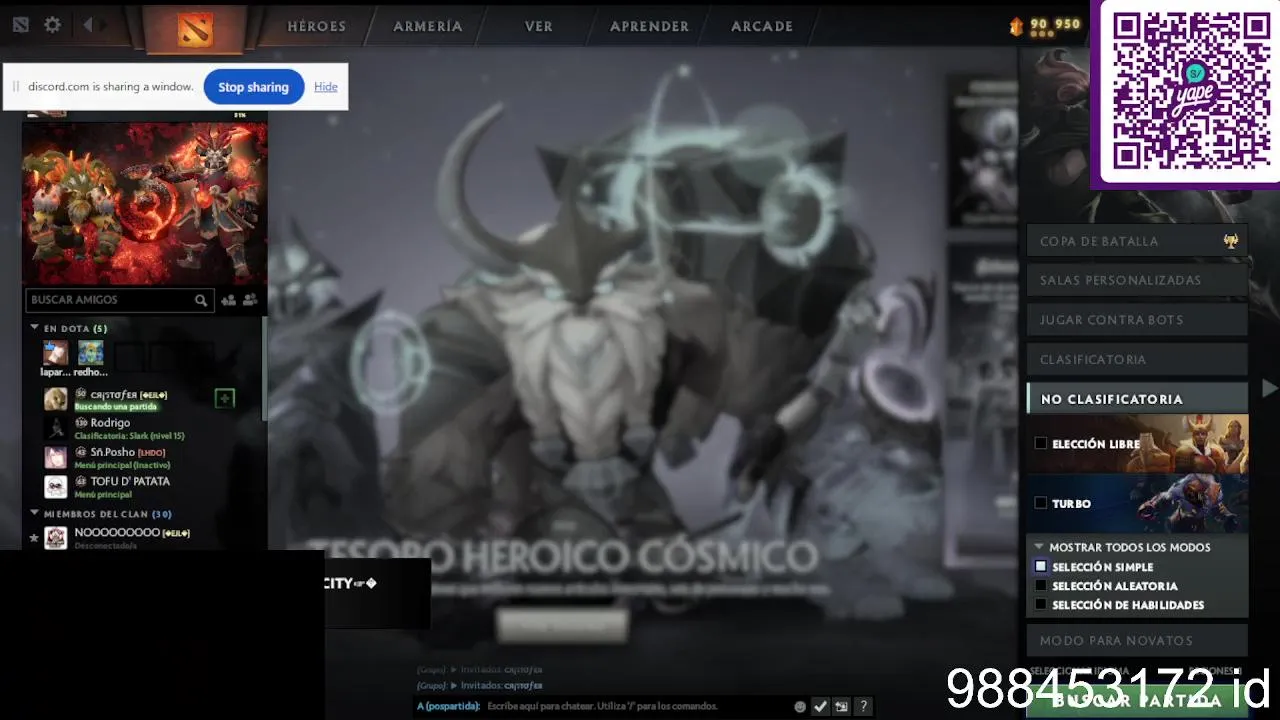Click the add friend icon

228,300
